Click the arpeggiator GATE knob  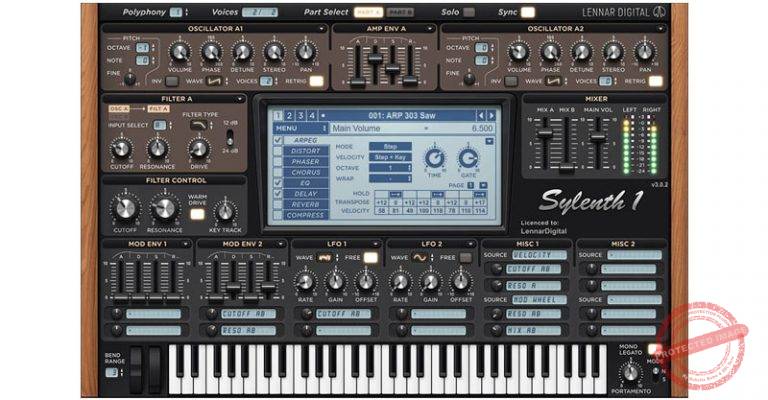(x=468, y=158)
